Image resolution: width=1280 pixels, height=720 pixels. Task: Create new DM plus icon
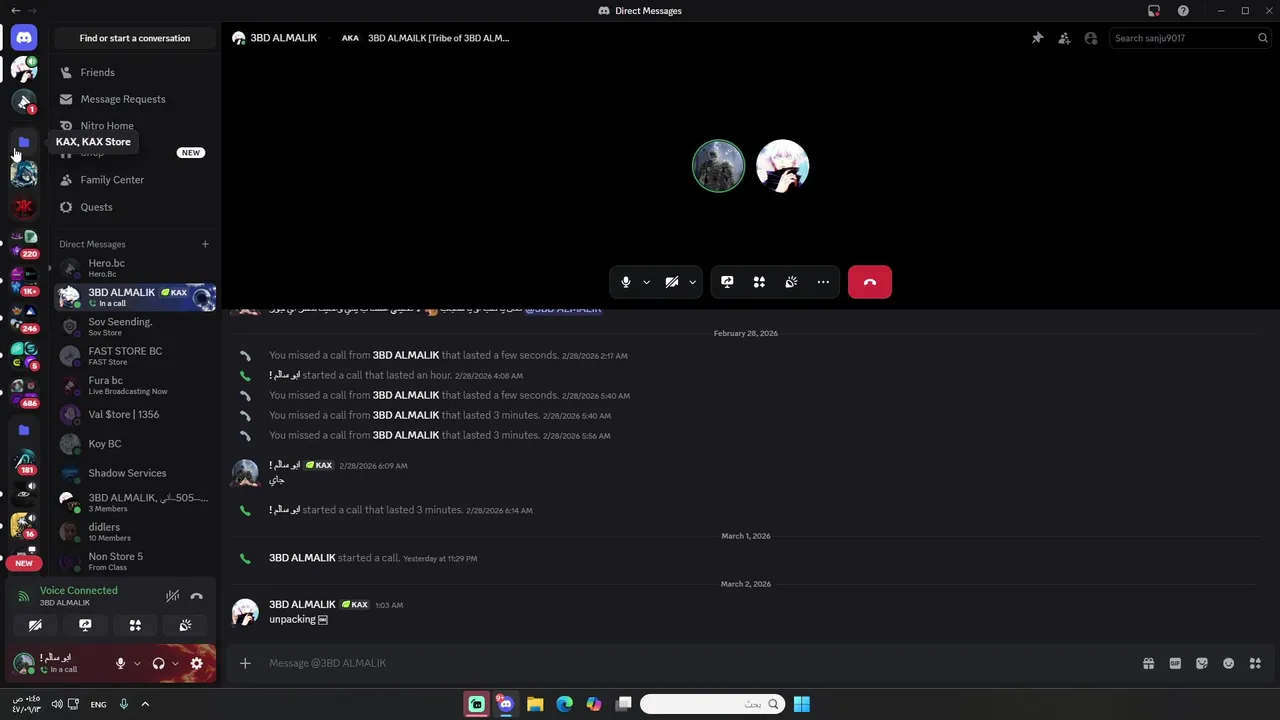[x=205, y=244]
